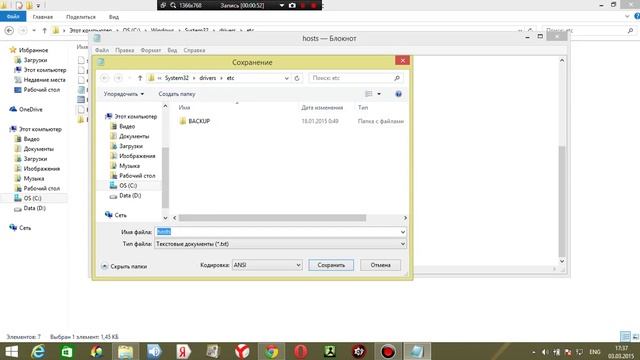The width and height of the screenshot is (640, 360).
Task: Click the view options icon in save dialog
Action: pos(369,94)
